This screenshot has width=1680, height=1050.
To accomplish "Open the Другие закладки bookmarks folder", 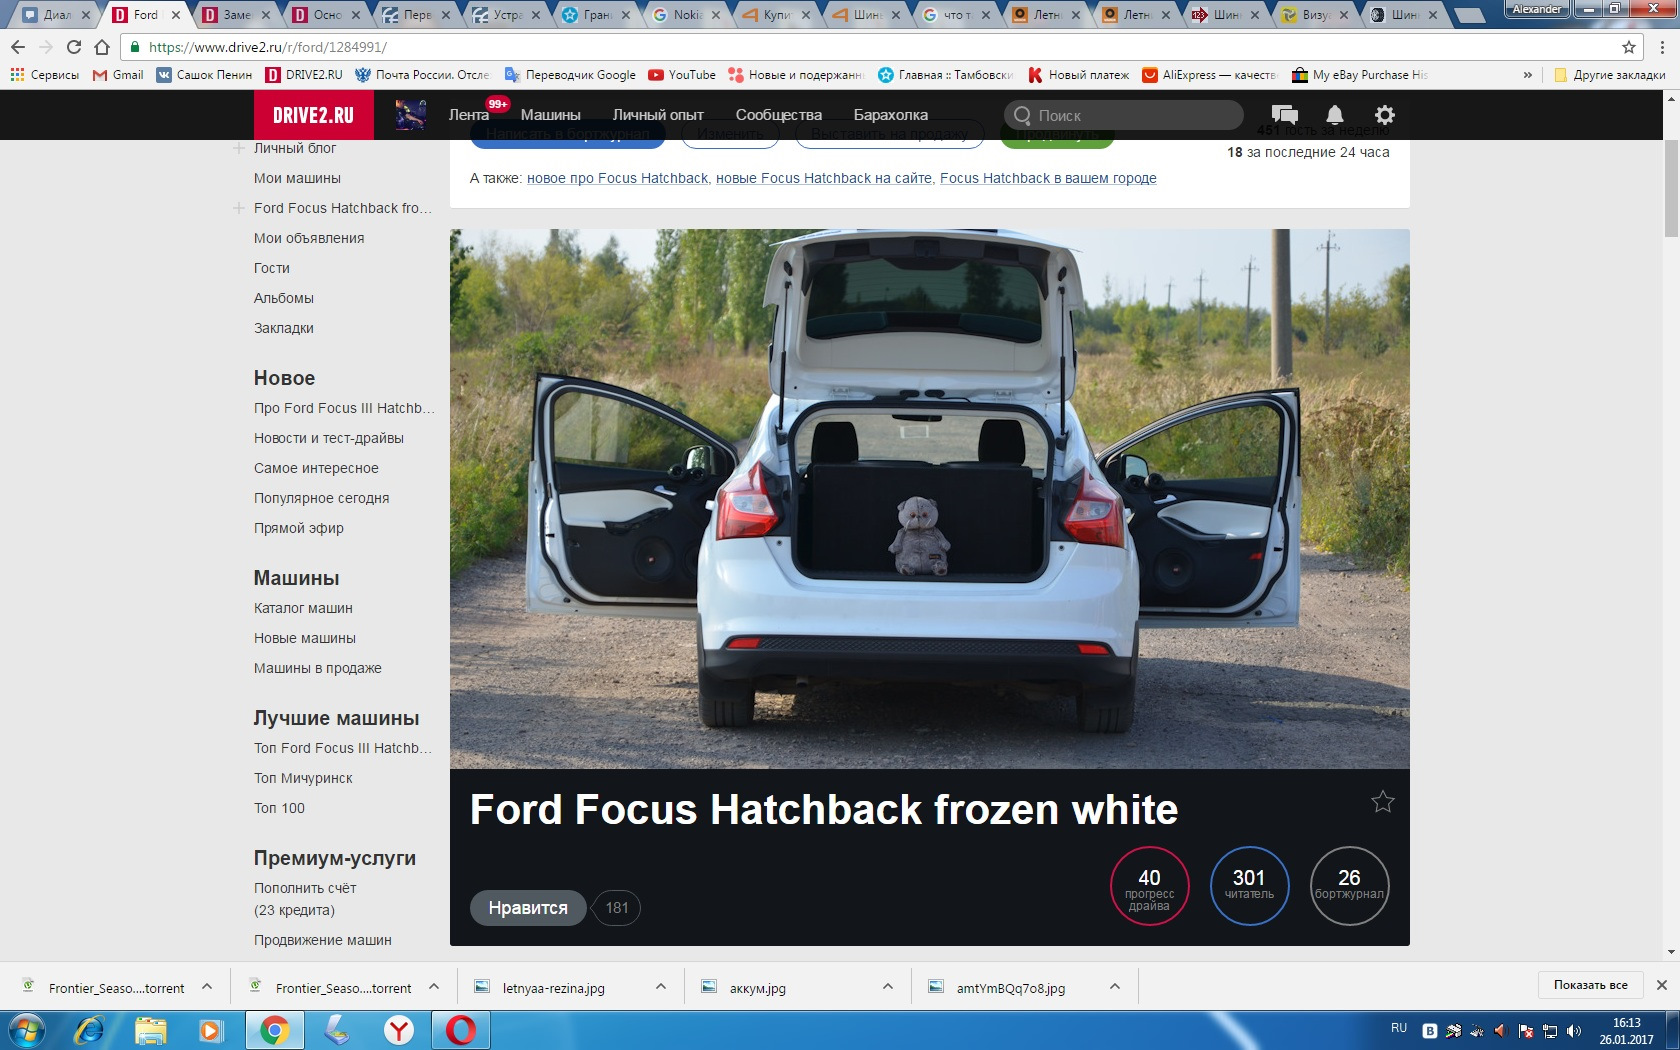I will [1610, 75].
